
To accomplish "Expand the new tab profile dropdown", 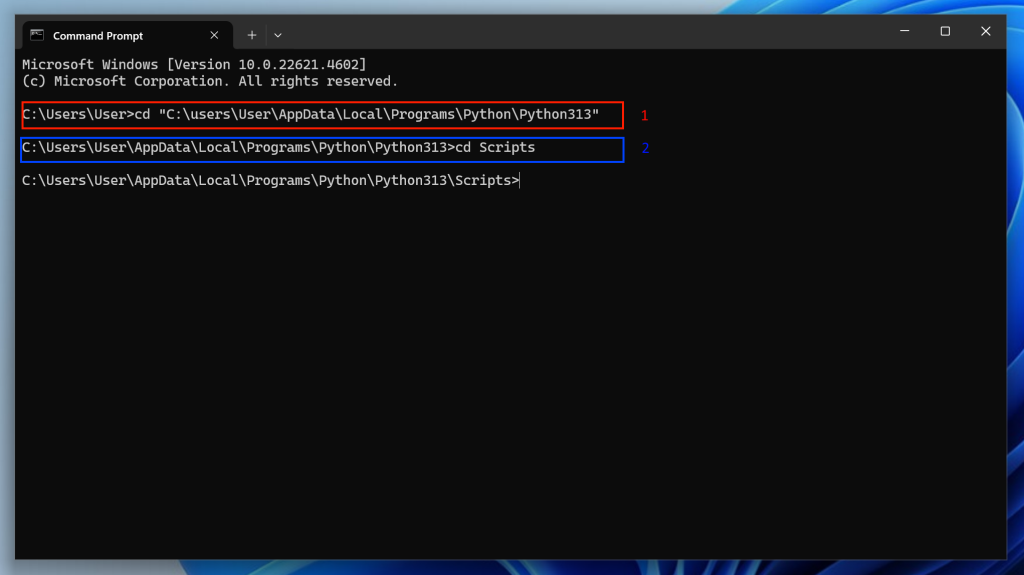I will (278, 35).
